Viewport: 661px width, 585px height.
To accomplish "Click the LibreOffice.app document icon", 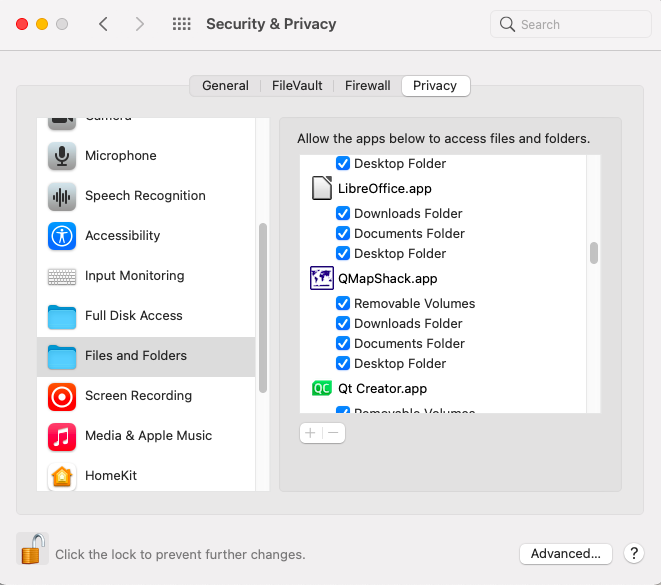I will (x=322, y=188).
